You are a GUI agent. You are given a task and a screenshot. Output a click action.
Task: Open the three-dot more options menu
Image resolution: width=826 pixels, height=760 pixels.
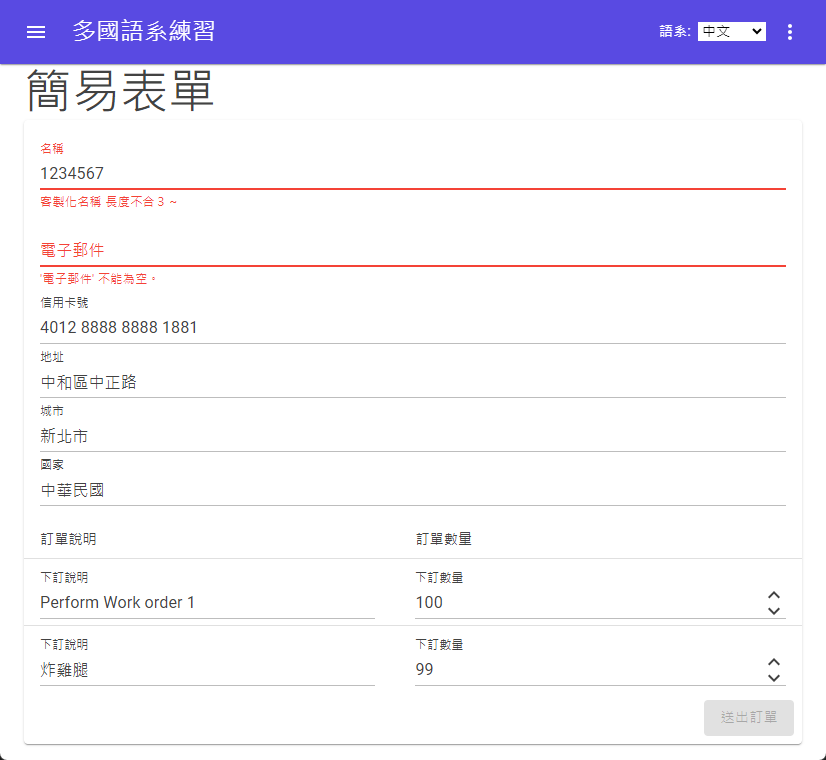point(790,32)
